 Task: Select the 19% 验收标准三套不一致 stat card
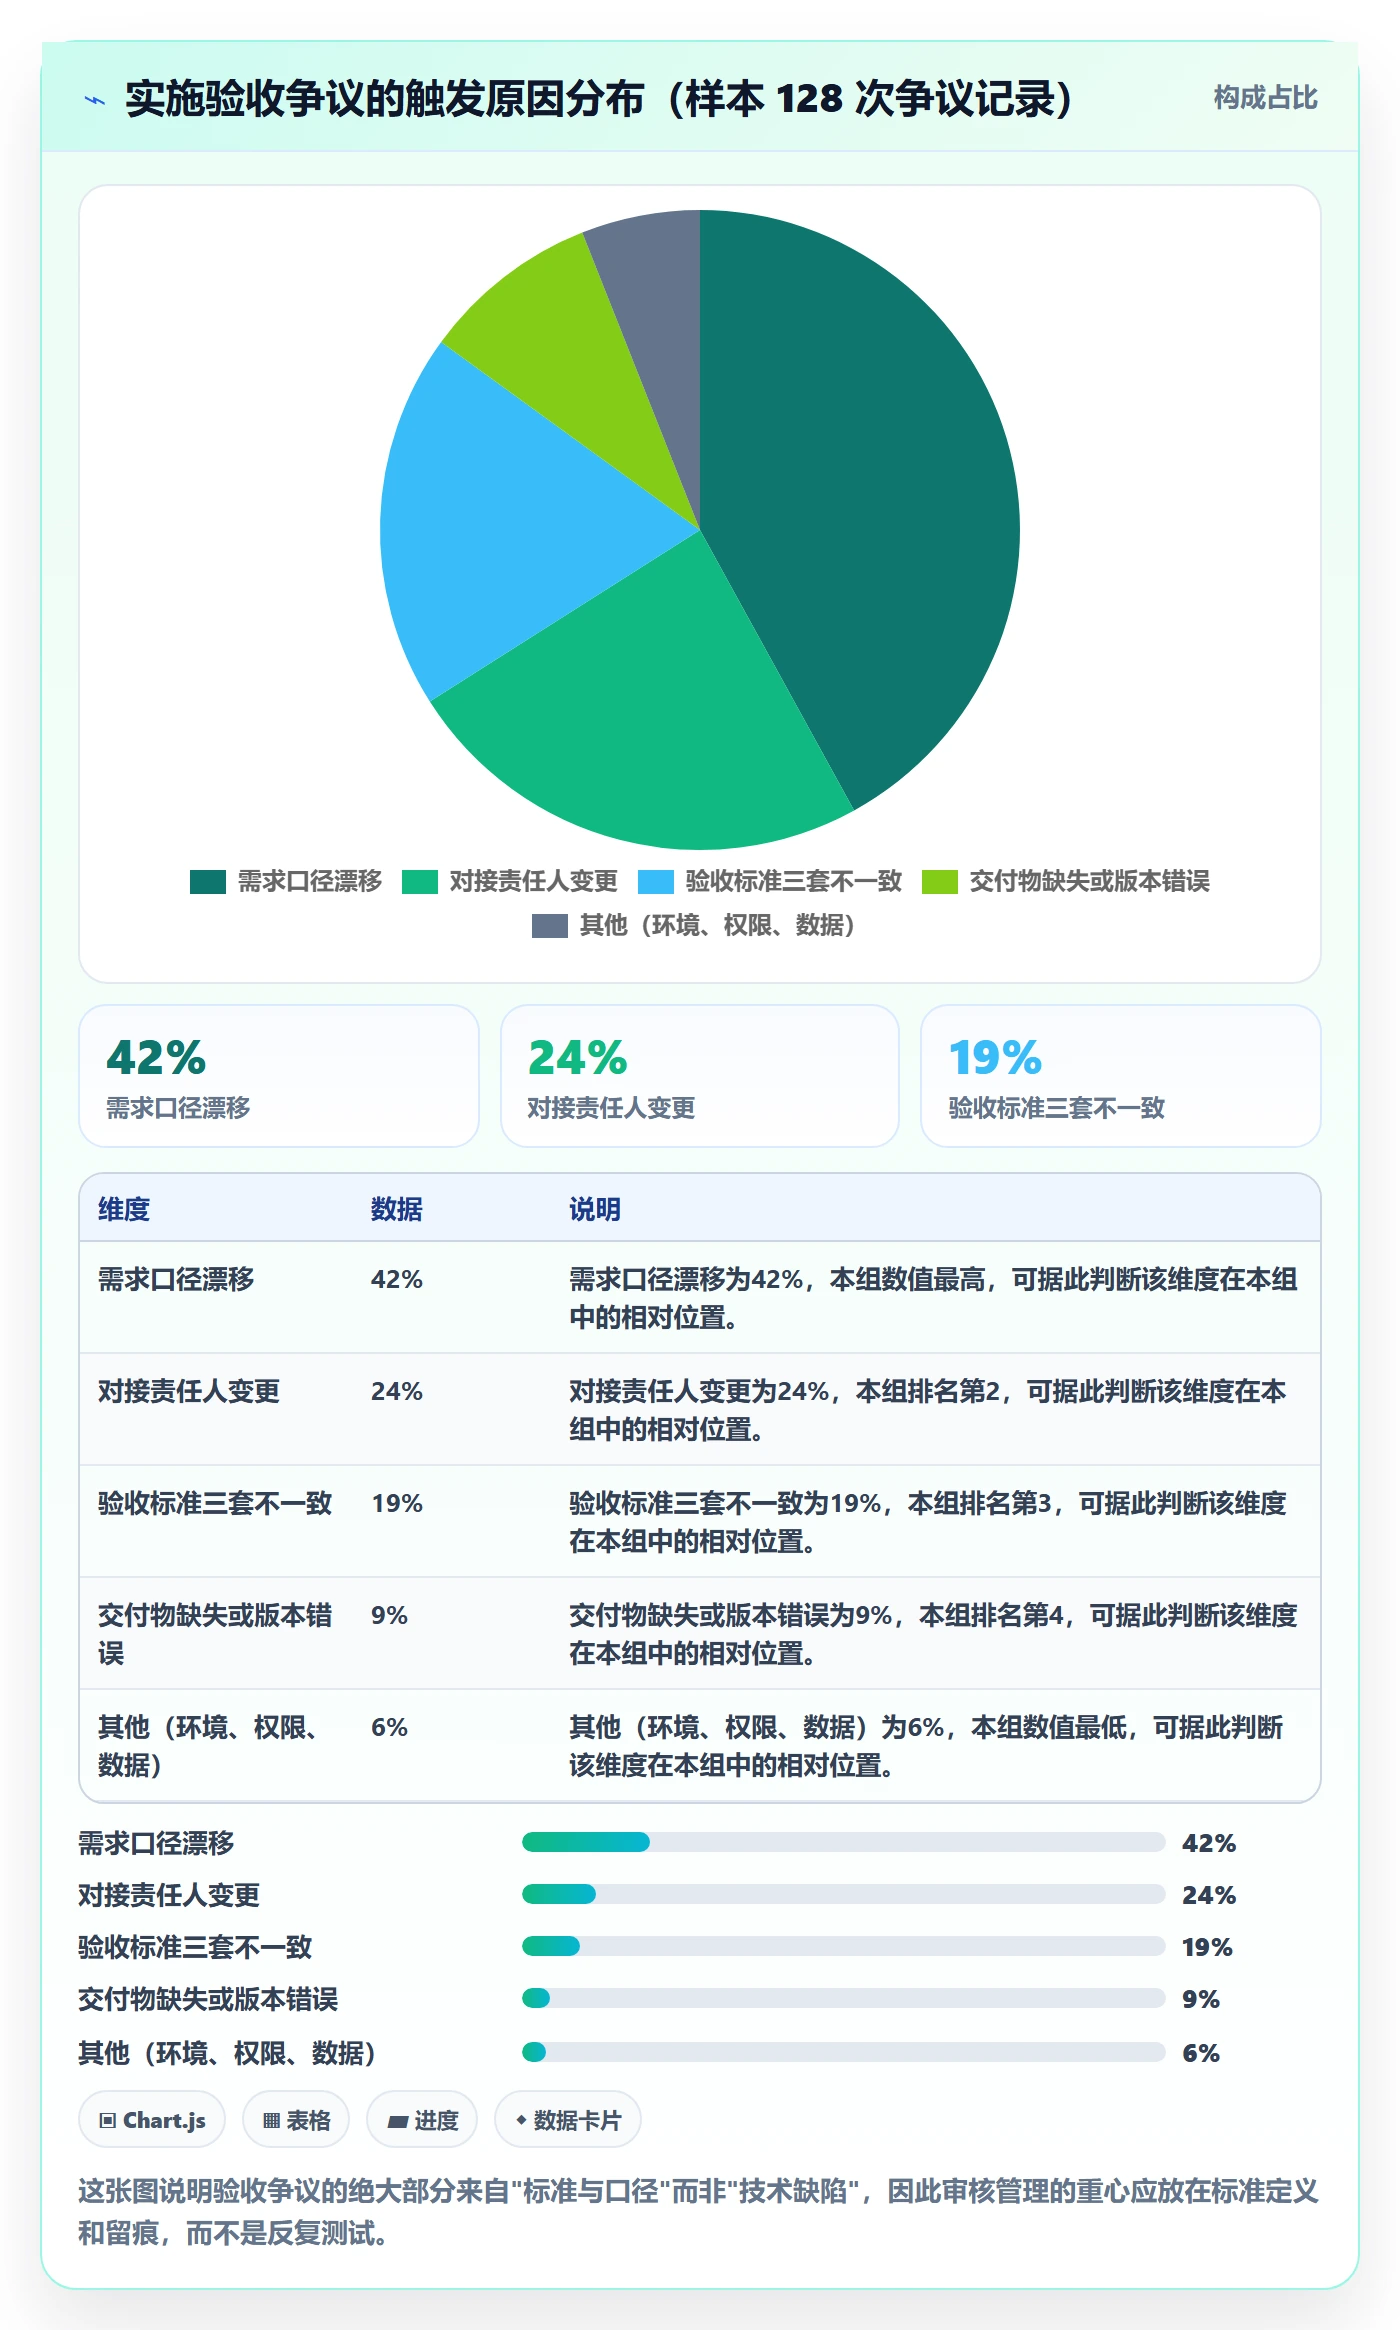point(1121,1076)
